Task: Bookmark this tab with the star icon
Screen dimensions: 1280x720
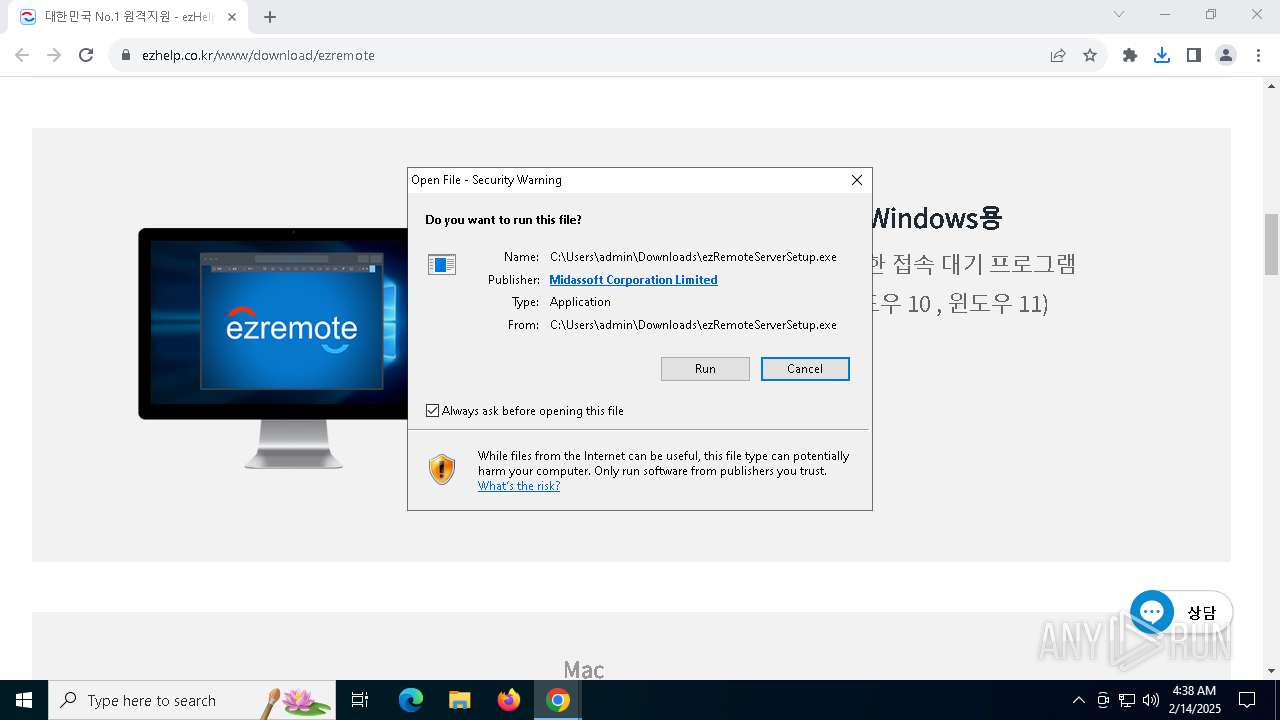Action: pyautogui.click(x=1090, y=55)
